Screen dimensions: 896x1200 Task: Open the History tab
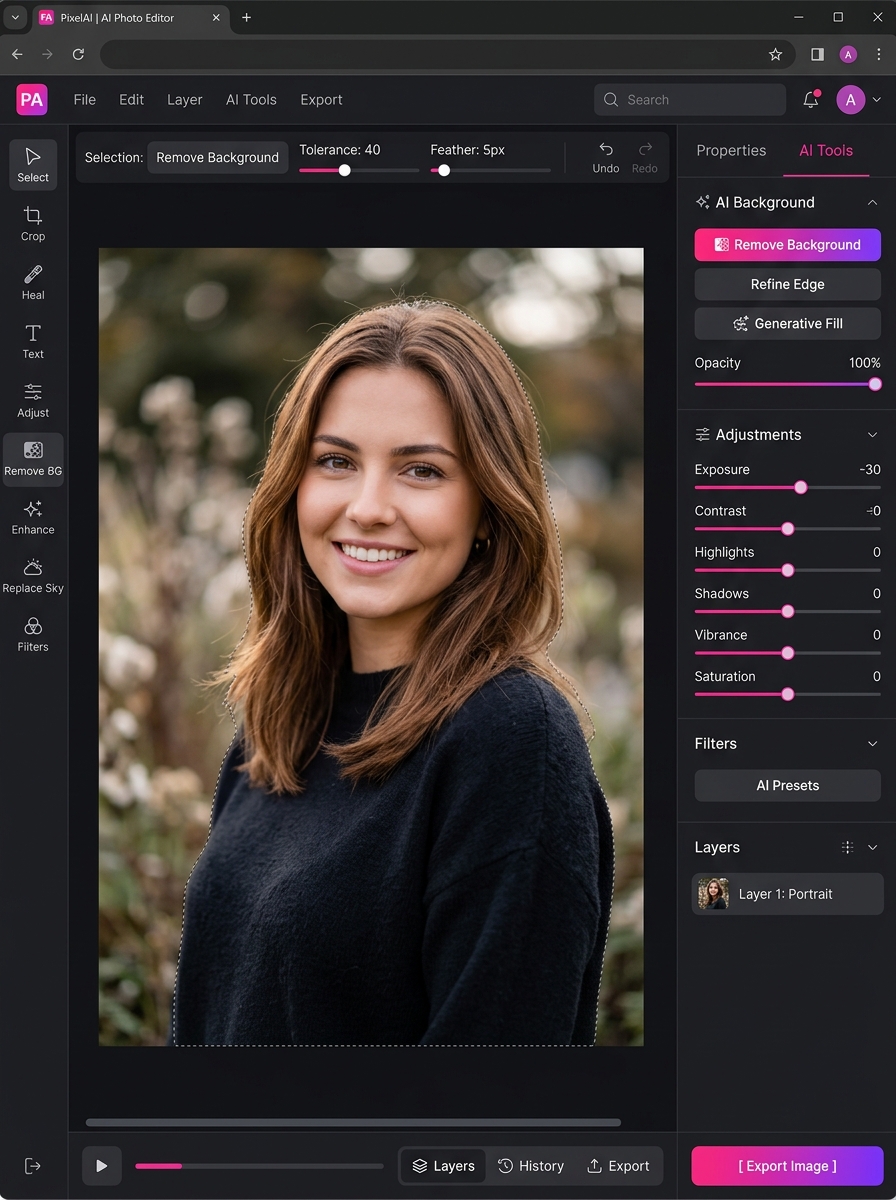[531, 1166]
